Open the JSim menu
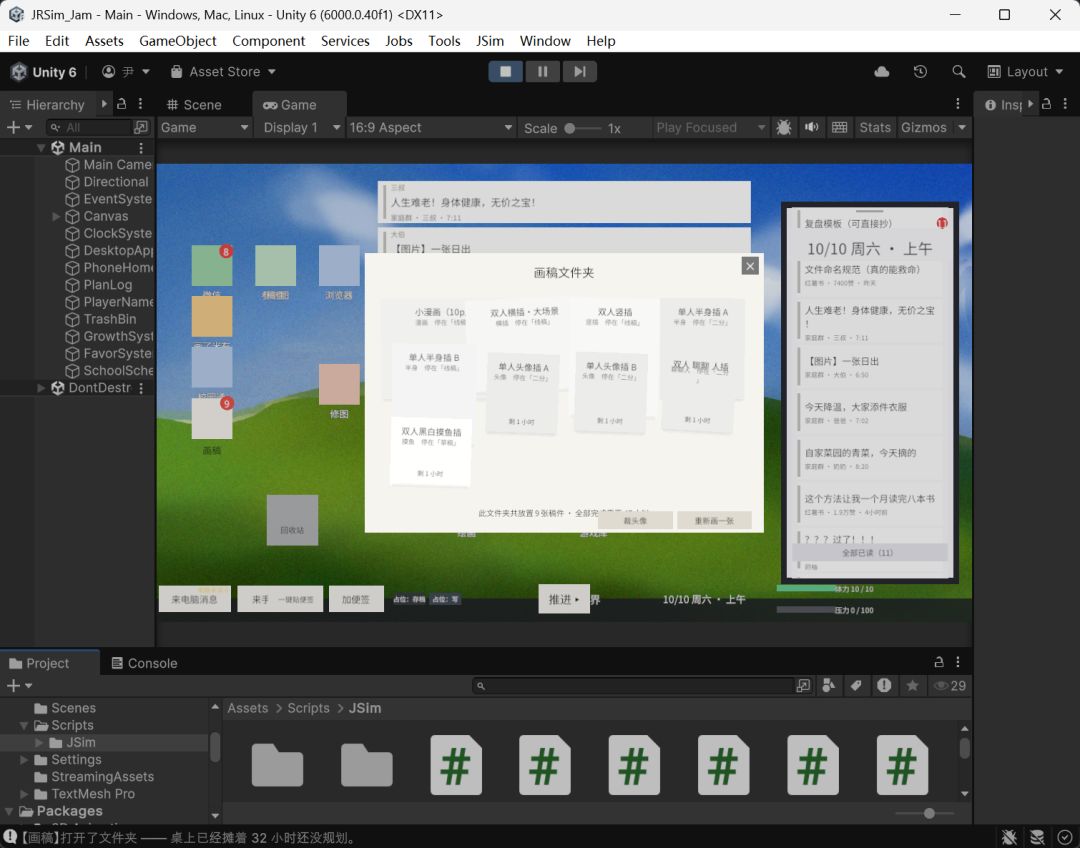Image resolution: width=1080 pixels, height=848 pixels. 490,41
